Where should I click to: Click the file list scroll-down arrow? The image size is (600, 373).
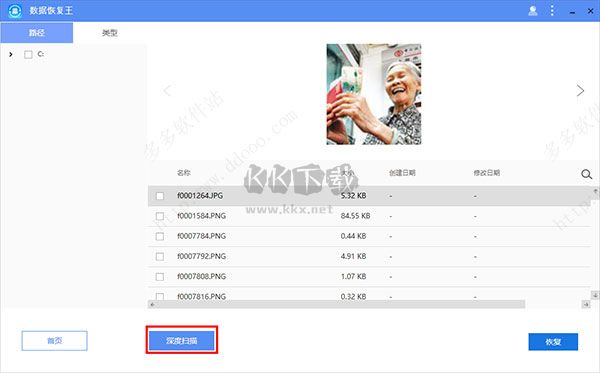[595, 295]
